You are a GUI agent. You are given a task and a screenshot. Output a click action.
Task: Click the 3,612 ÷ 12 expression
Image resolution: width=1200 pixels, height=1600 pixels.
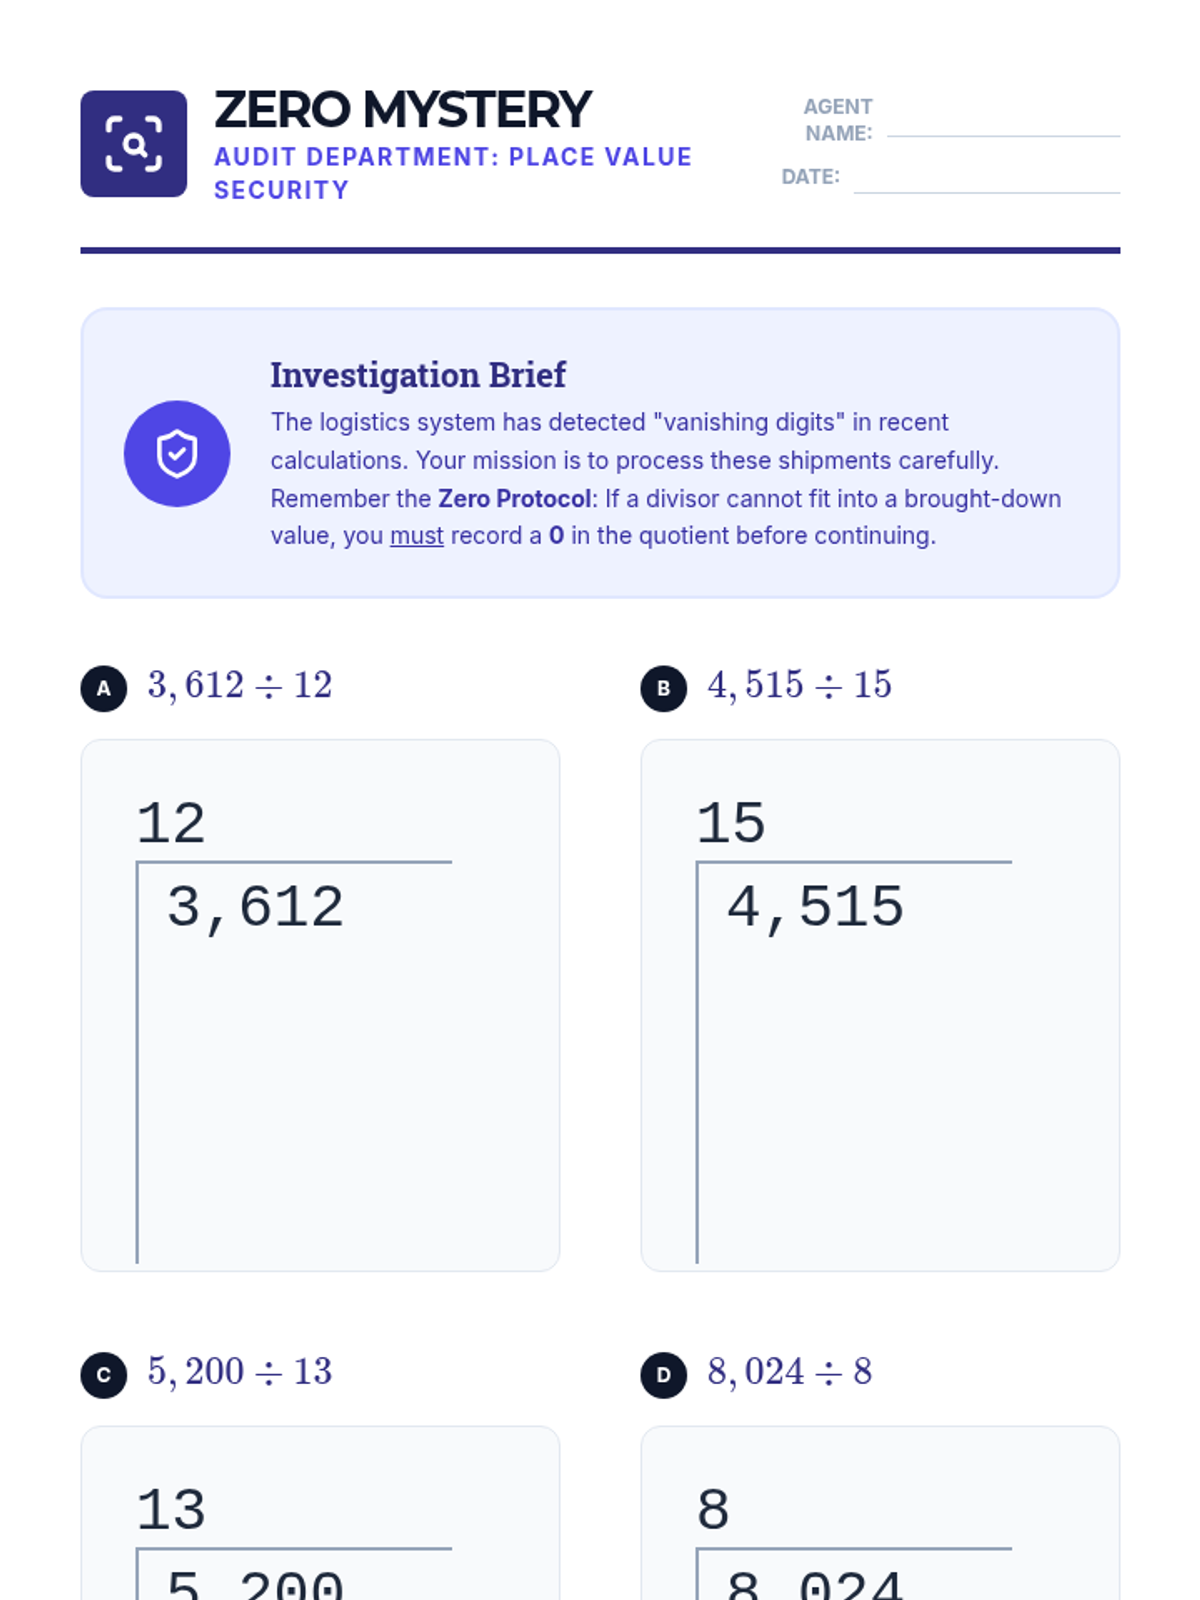point(239,686)
